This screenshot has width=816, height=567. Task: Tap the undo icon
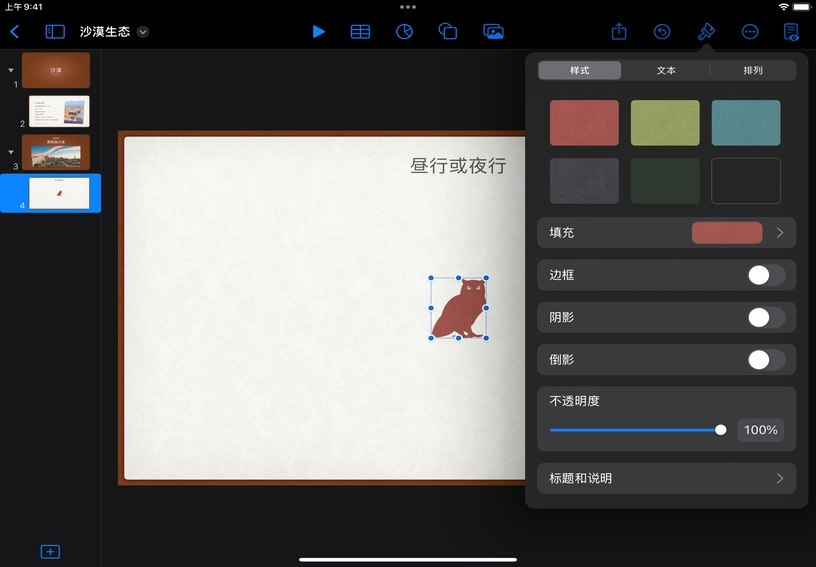pyautogui.click(x=662, y=32)
